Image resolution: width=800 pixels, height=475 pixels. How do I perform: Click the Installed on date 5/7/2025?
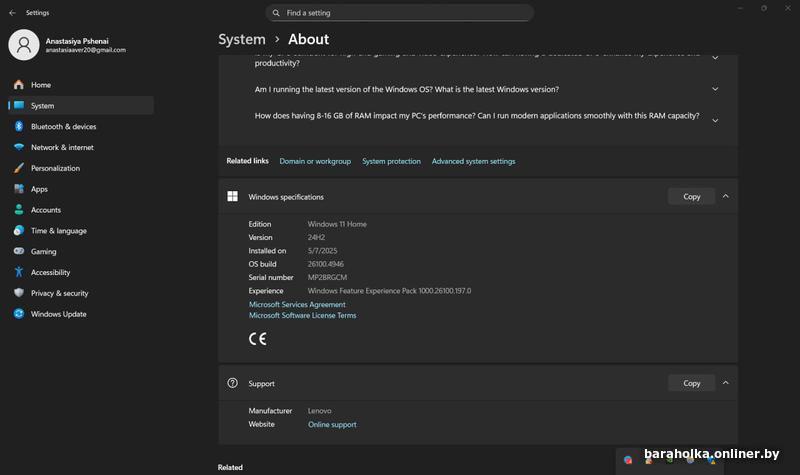click(x=322, y=251)
